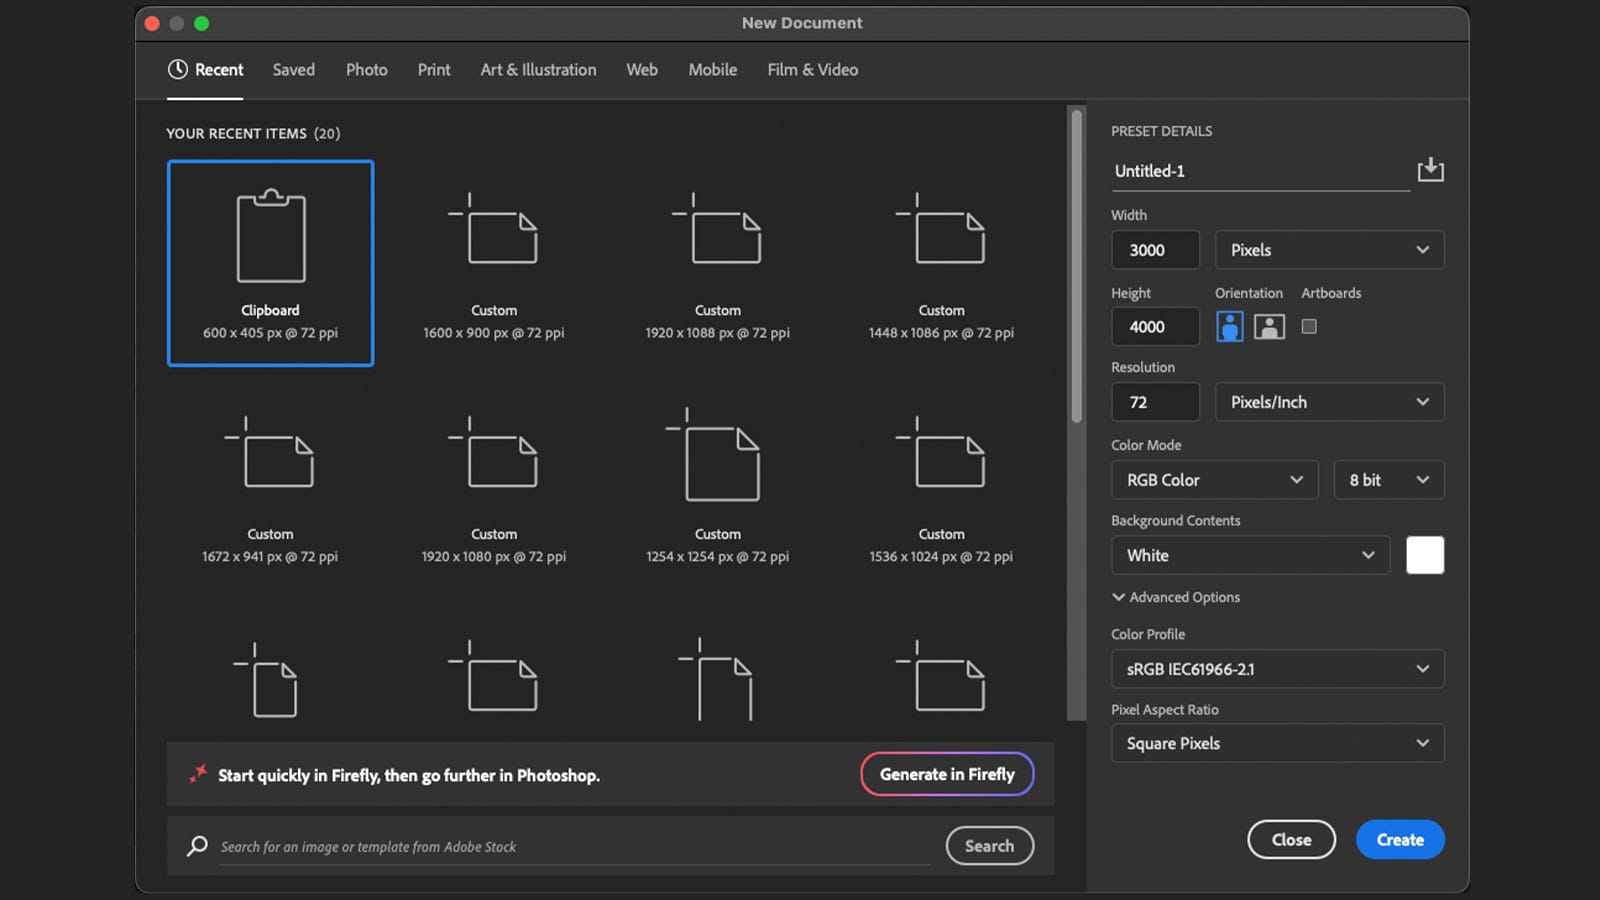Click the Width field showing 3000

pyautogui.click(x=1155, y=250)
